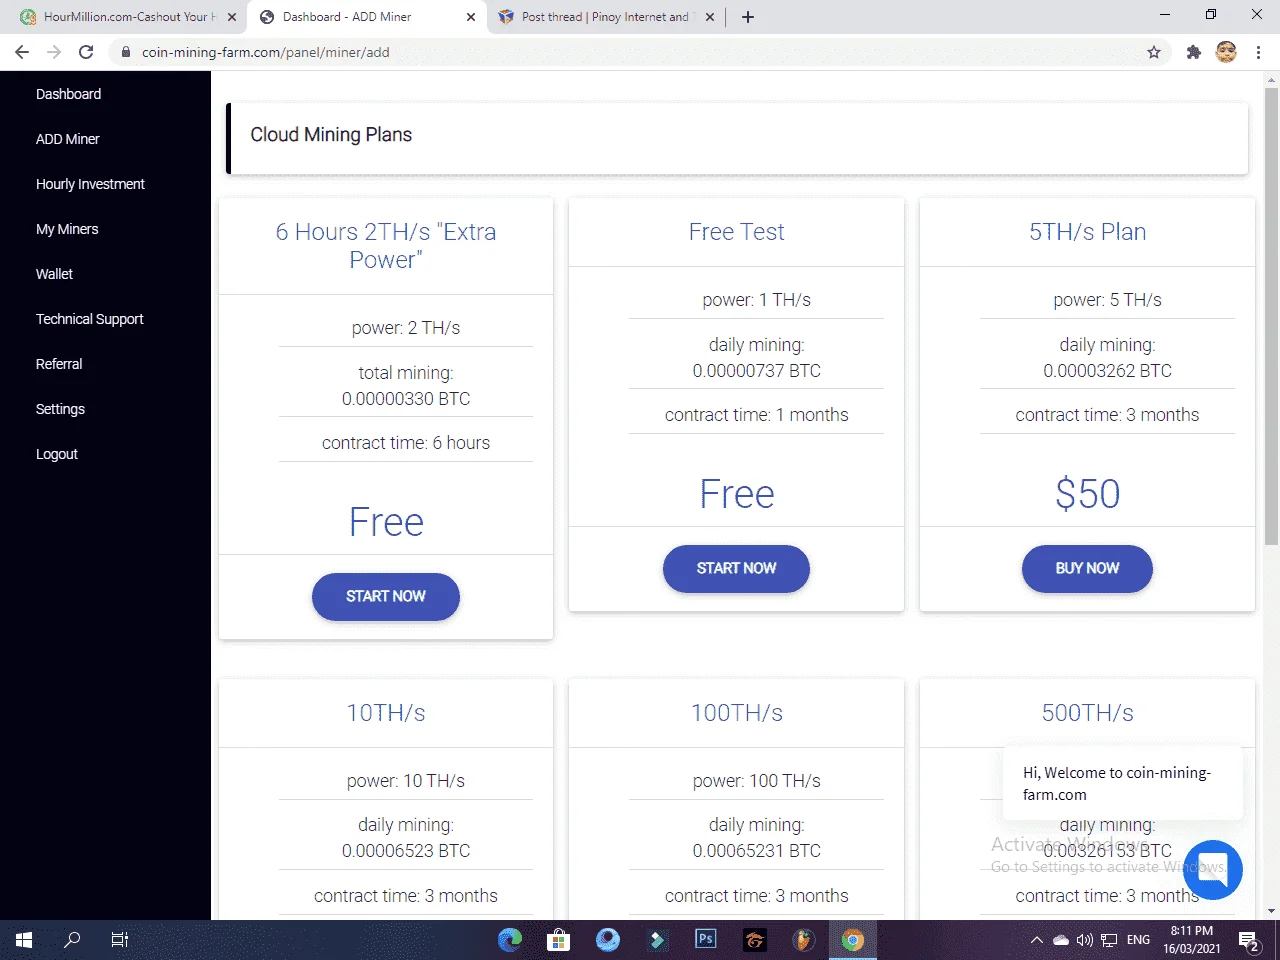1280x960 pixels.
Task: Click the 0.00000737 BTC daily mining value
Action: coord(757,371)
